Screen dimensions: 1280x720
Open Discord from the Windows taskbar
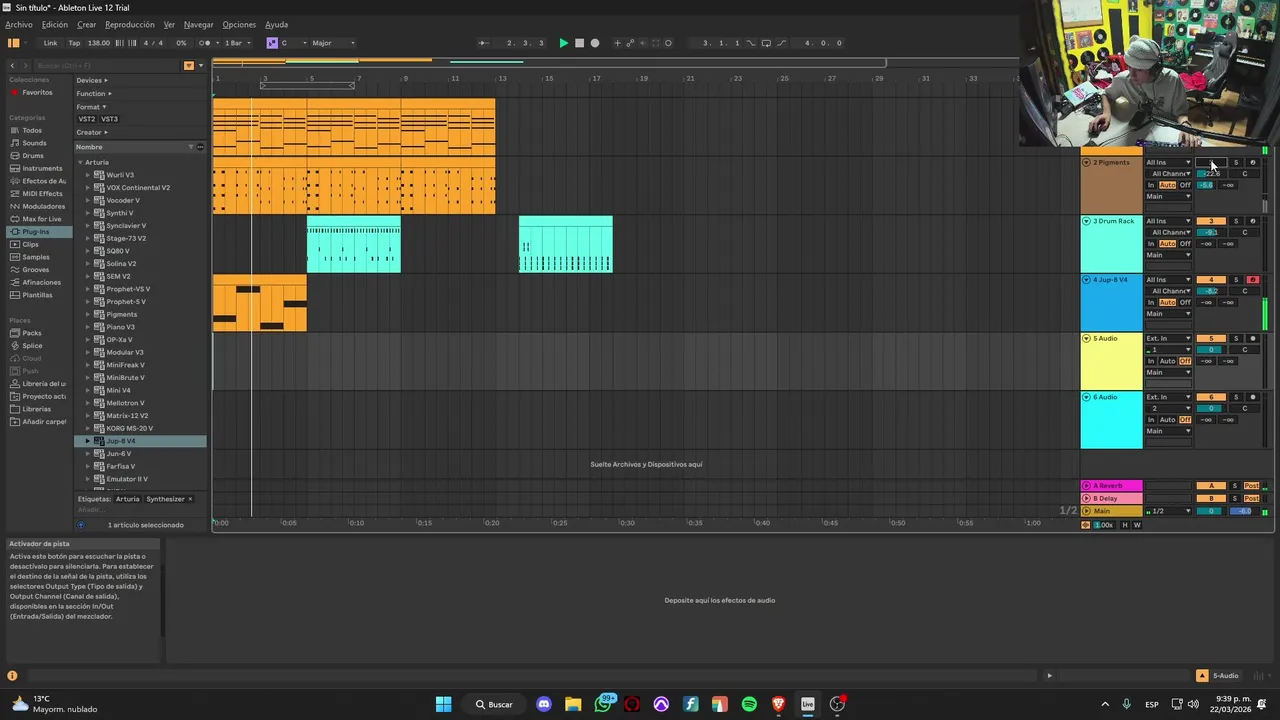tap(544, 704)
